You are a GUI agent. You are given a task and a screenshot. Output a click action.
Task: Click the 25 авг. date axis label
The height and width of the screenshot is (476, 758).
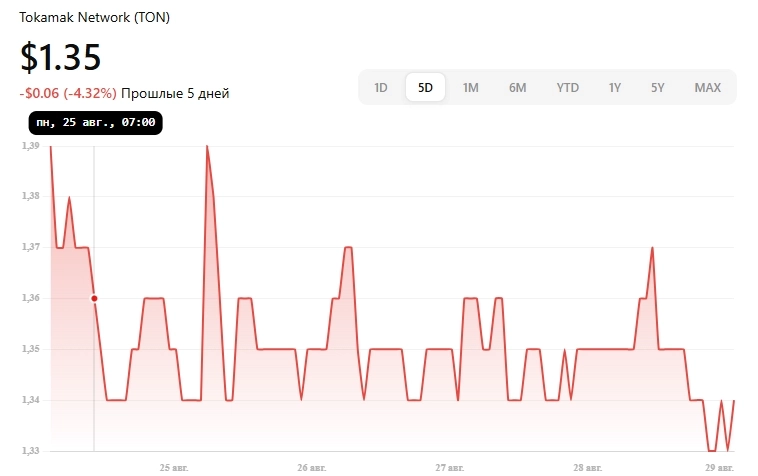(174, 467)
